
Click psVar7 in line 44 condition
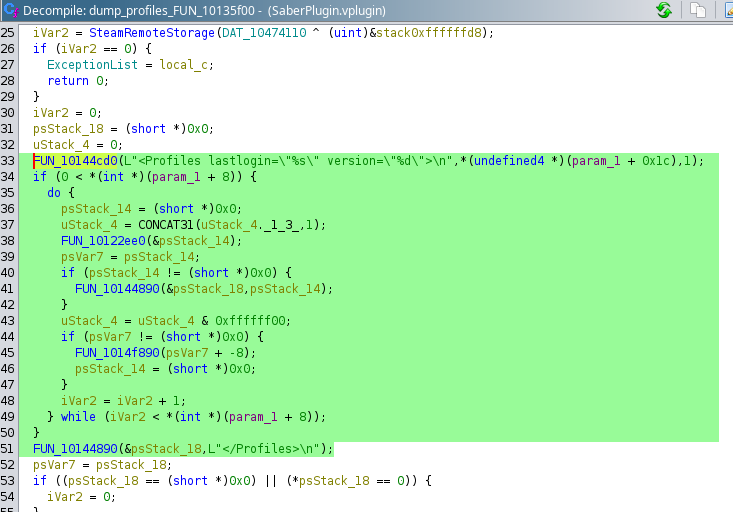pyautogui.click(x=110, y=337)
